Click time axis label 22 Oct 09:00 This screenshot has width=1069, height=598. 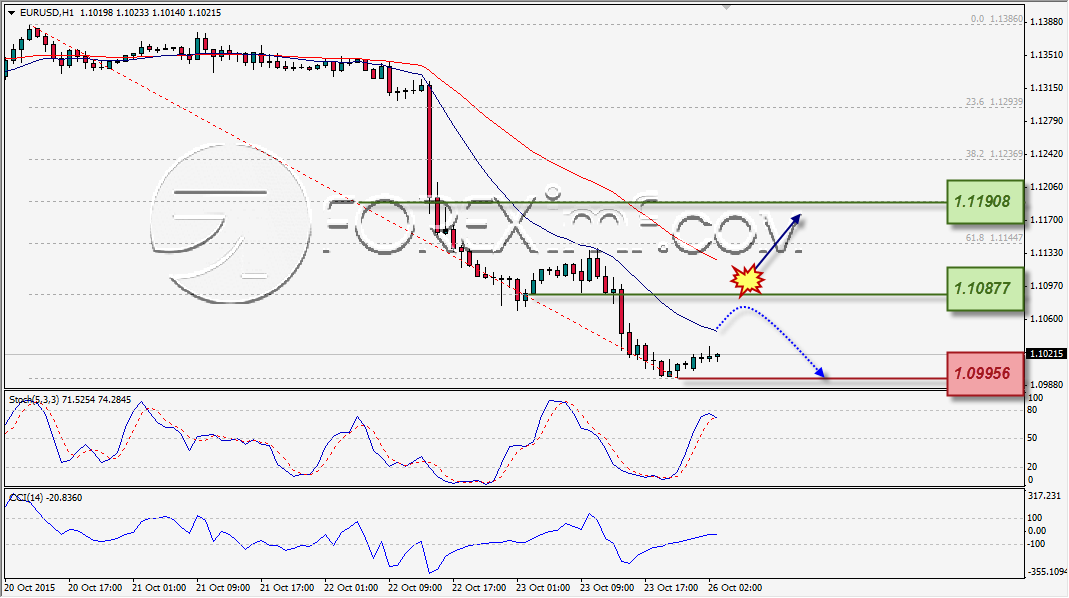(x=415, y=587)
